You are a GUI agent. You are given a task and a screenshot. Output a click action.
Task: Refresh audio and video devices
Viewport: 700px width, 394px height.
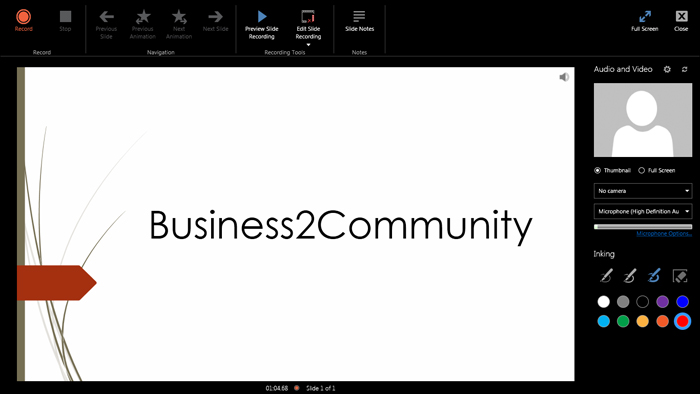(x=684, y=69)
